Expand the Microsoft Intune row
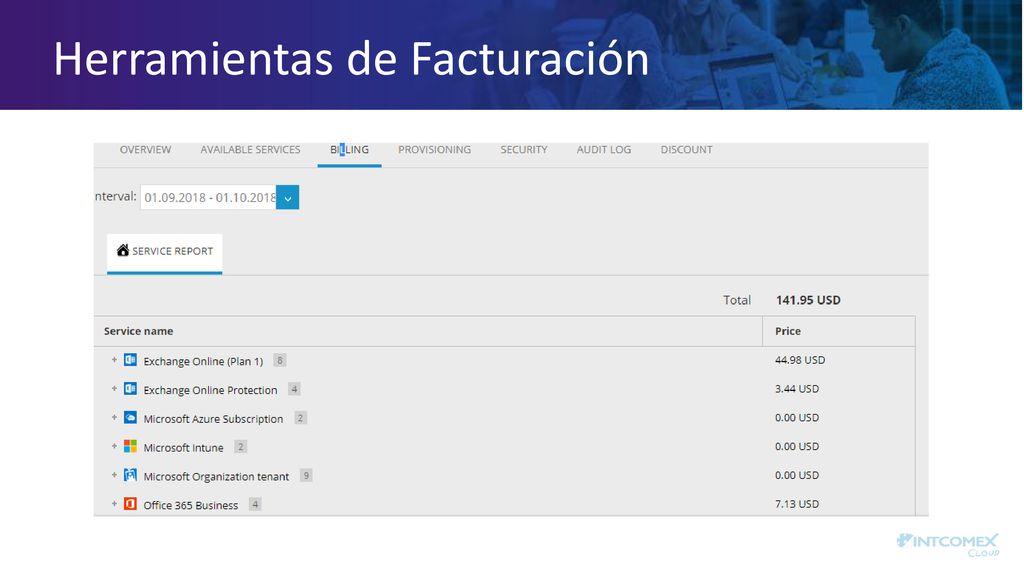Image resolution: width=1024 pixels, height=576 pixels. pos(114,446)
